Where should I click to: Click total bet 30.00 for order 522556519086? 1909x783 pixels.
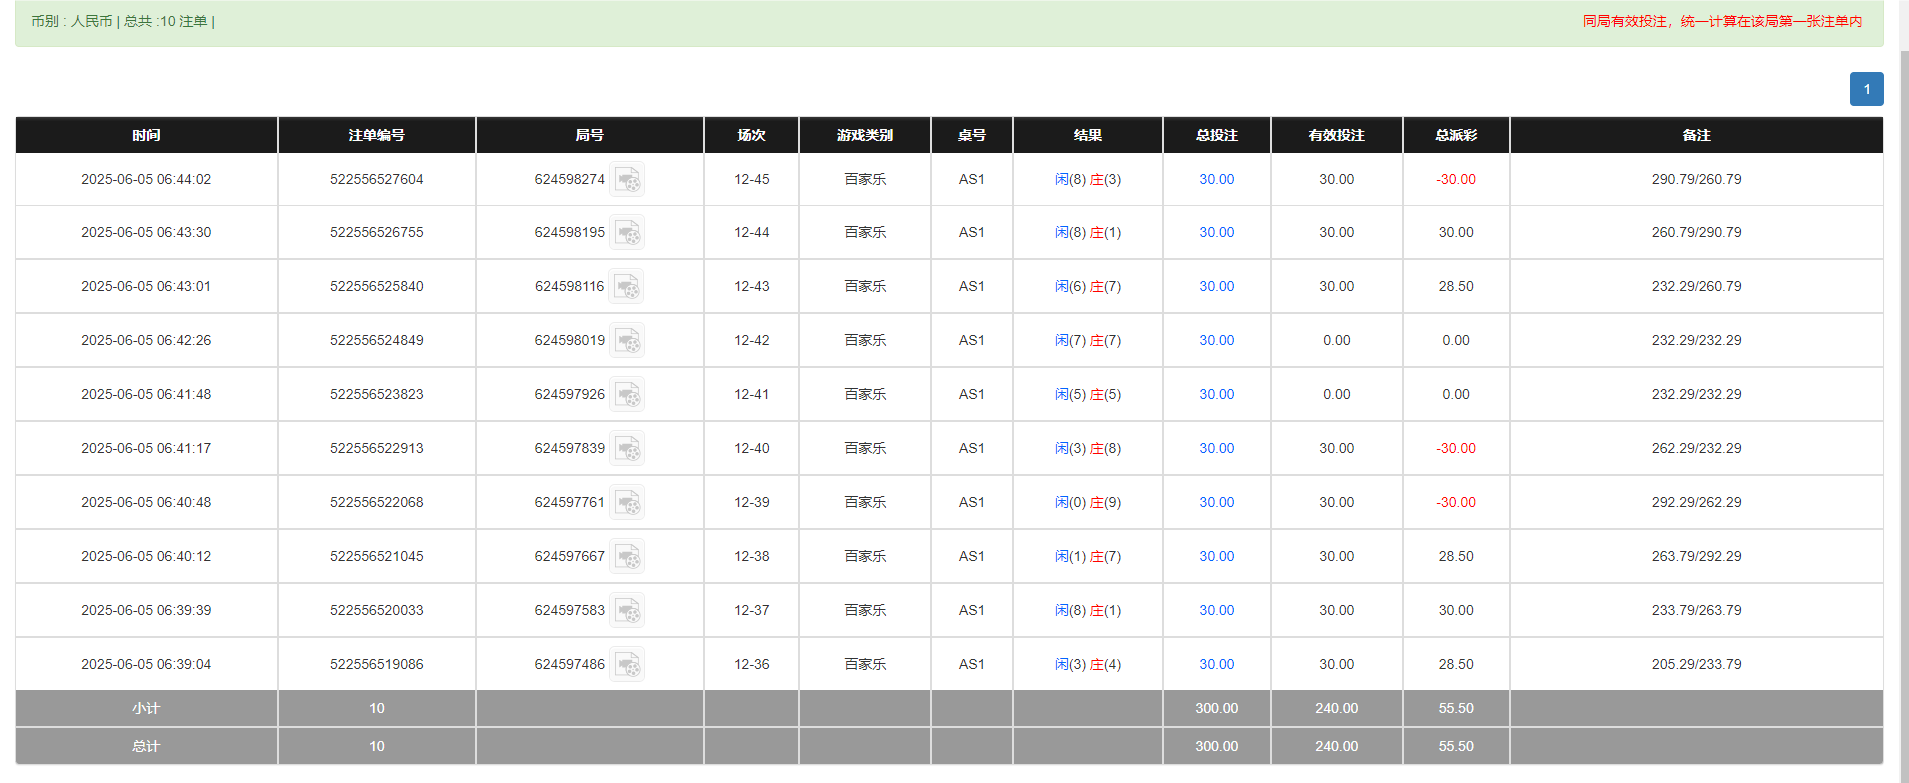click(1216, 665)
